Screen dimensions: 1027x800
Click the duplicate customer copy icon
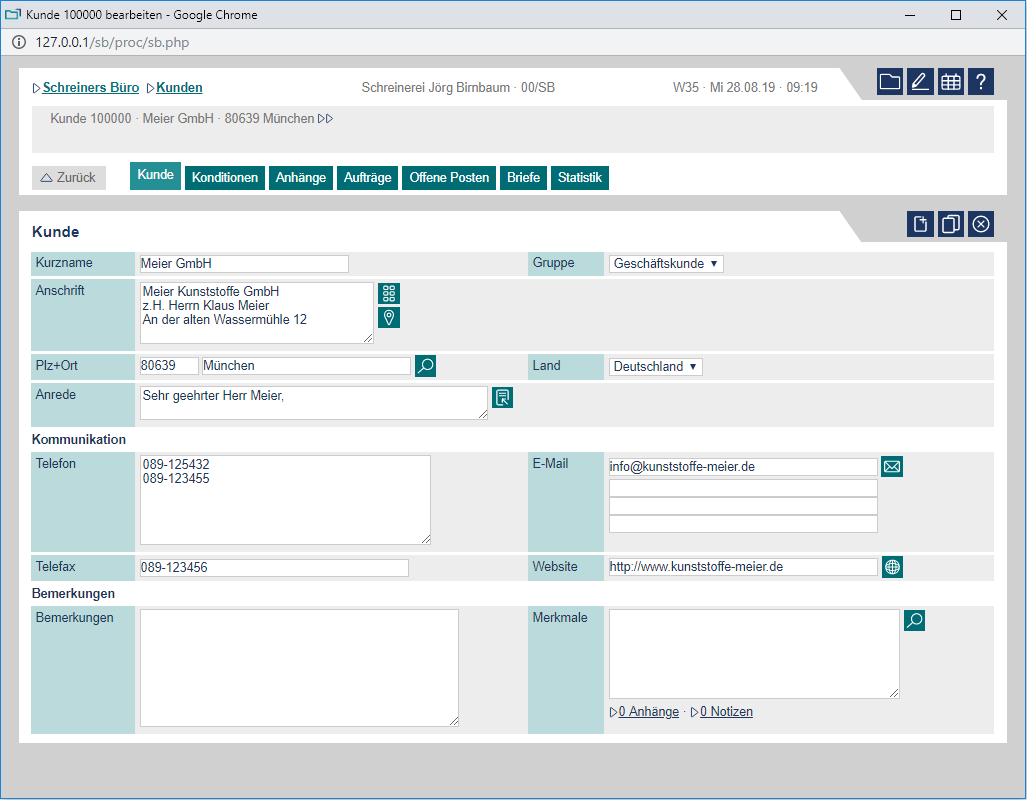click(951, 224)
